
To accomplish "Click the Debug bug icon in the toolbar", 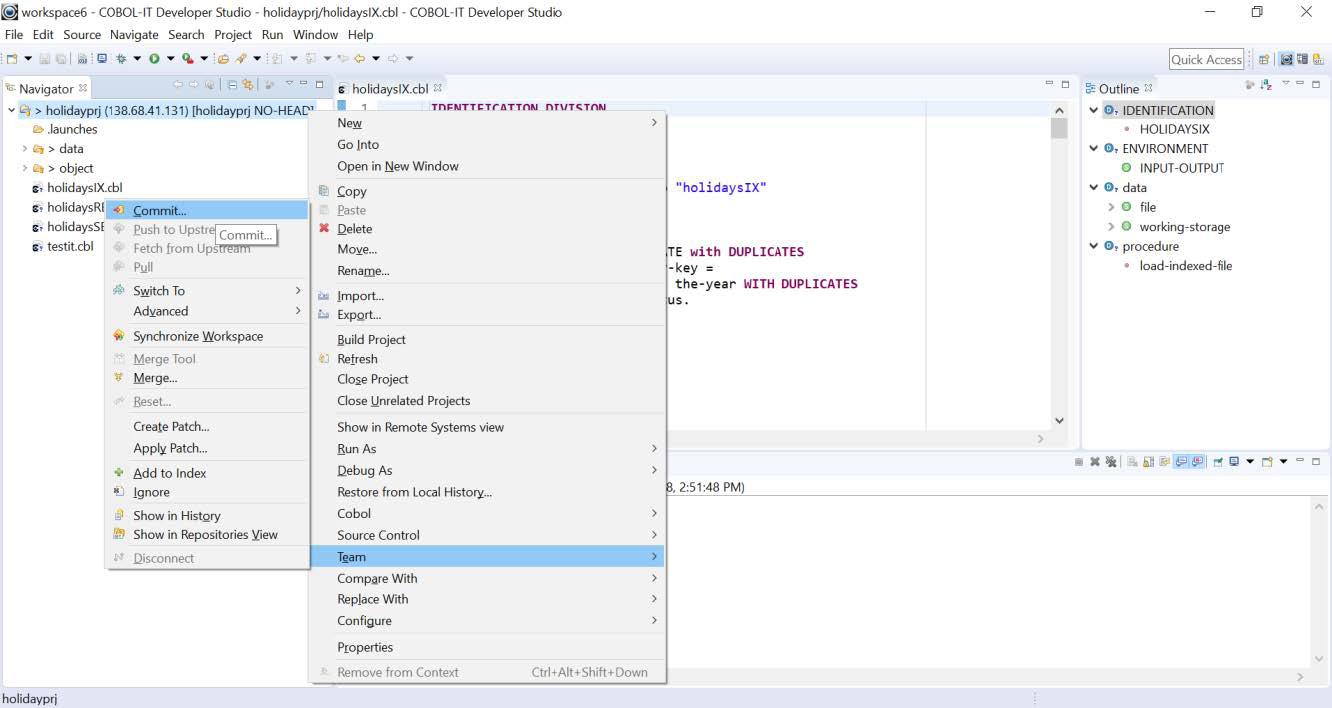I will pyautogui.click(x=119, y=59).
